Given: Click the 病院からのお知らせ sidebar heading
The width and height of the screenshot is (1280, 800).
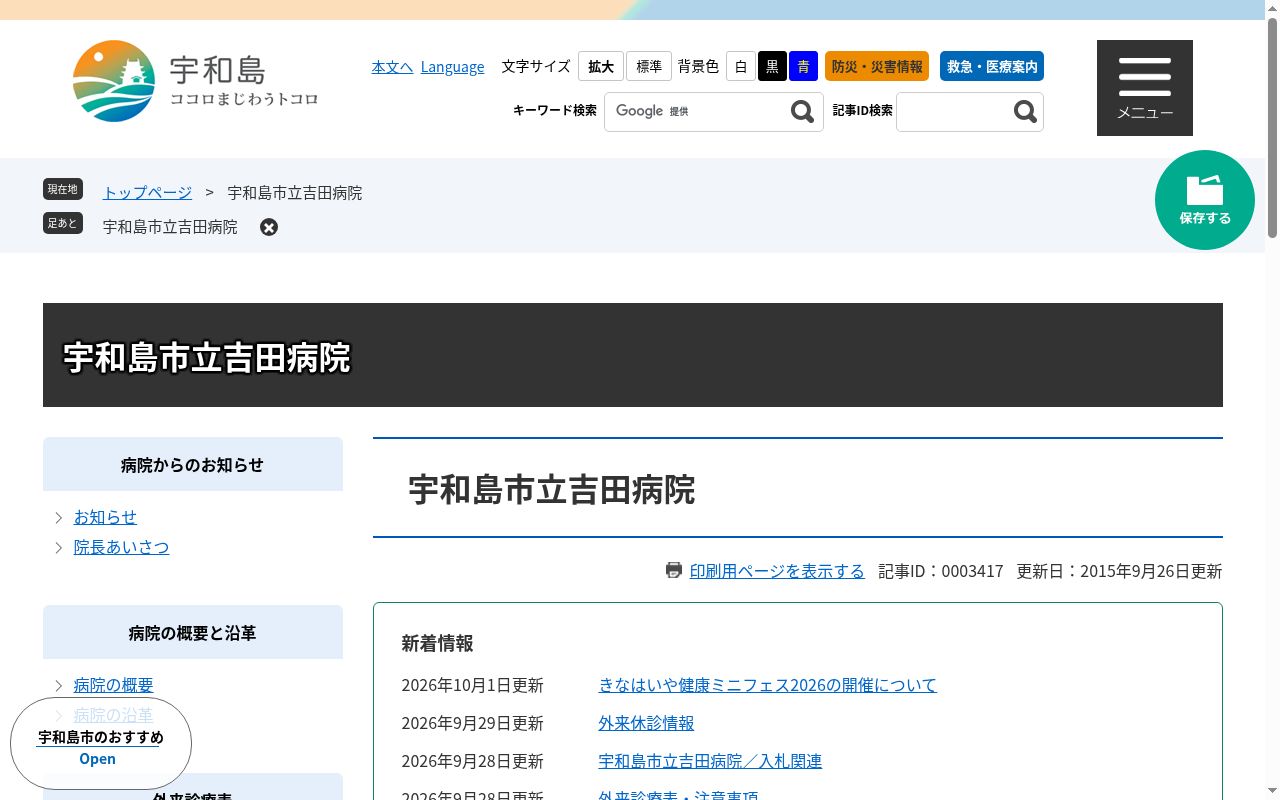Looking at the screenshot, I should coord(193,464).
